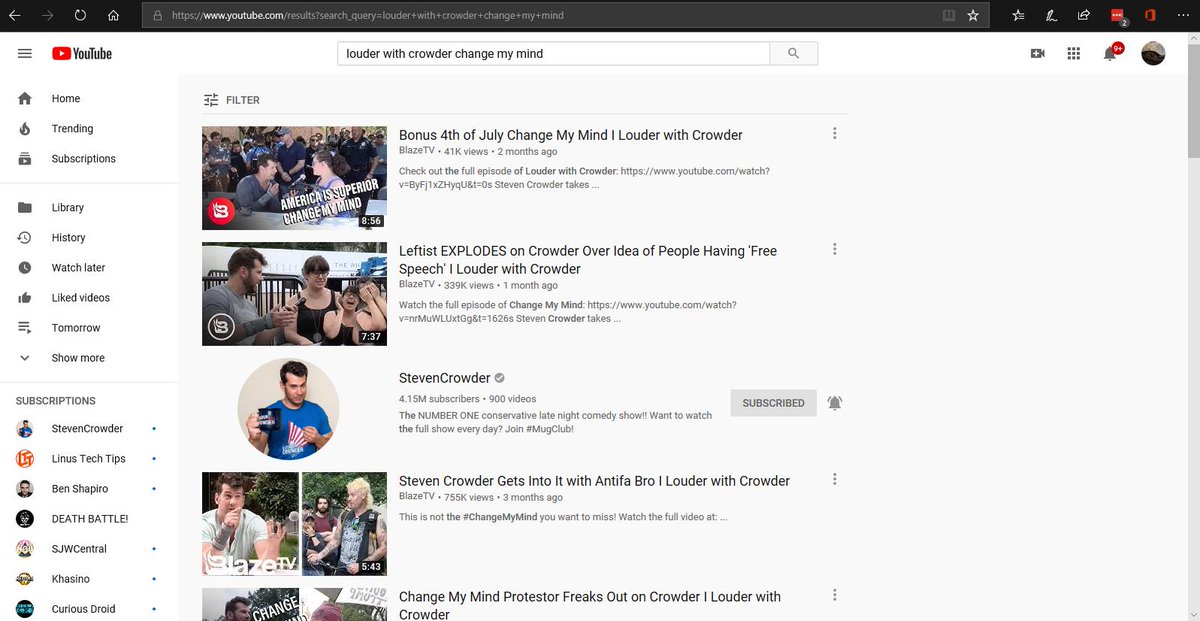This screenshot has height=621, width=1200.
Task: Open Change My Mind Protestor Freaks Out title
Action: (x=590, y=605)
